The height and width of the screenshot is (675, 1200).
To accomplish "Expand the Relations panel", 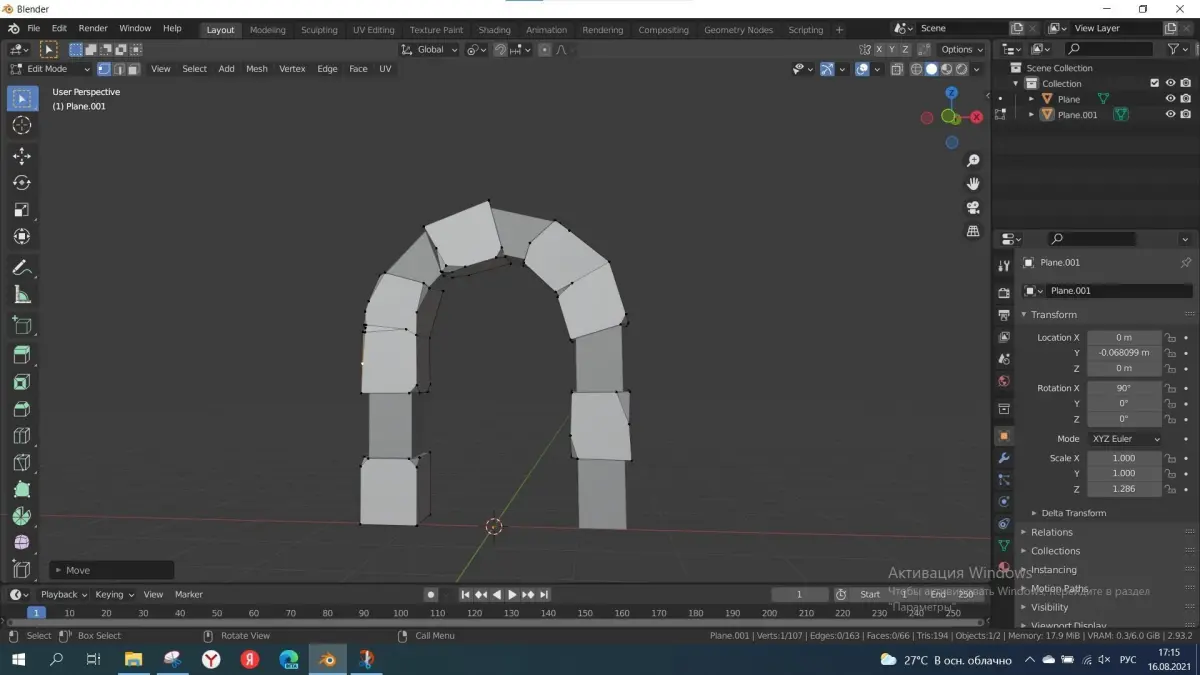I will (1052, 532).
